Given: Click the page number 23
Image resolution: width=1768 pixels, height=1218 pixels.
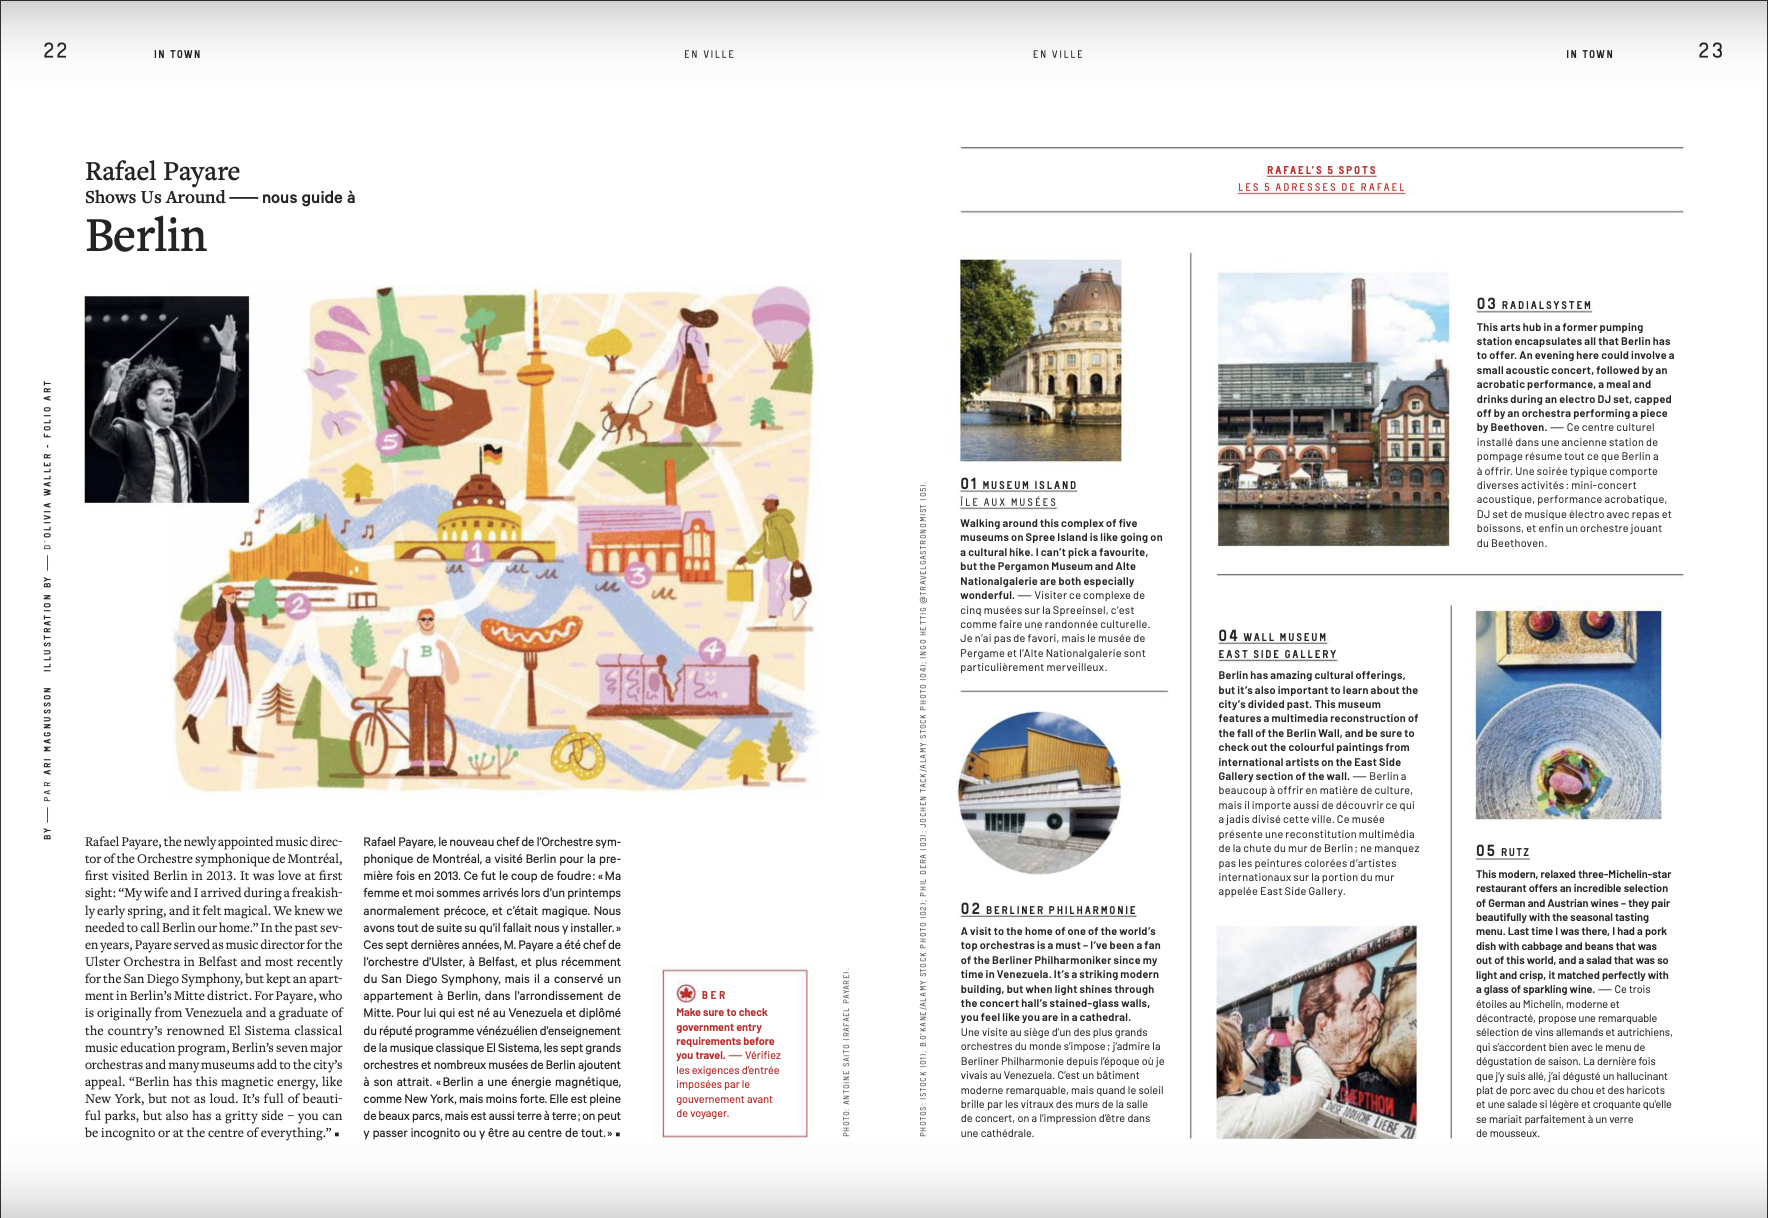Looking at the screenshot, I should tap(1711, 50).
